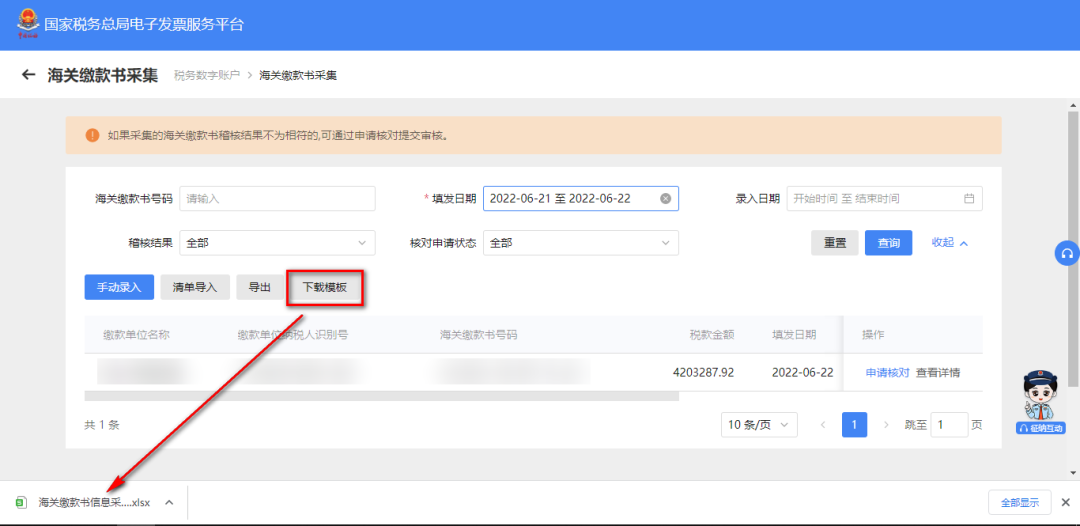Click the 缴款单位名称 column header
Viewport: 1080px width, 526px height.
tap(136, 335)
